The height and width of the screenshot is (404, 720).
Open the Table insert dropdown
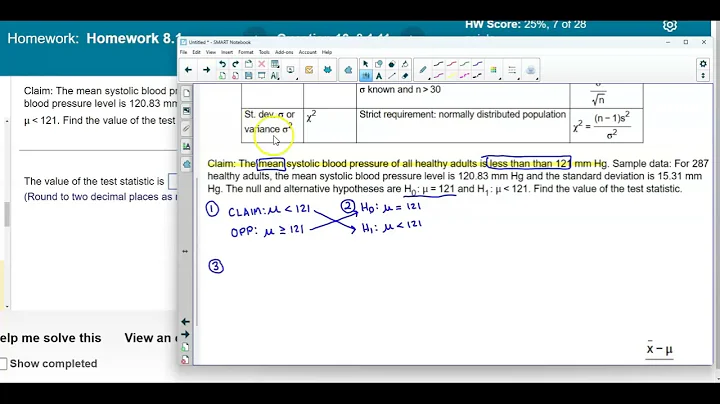[275, 64]
